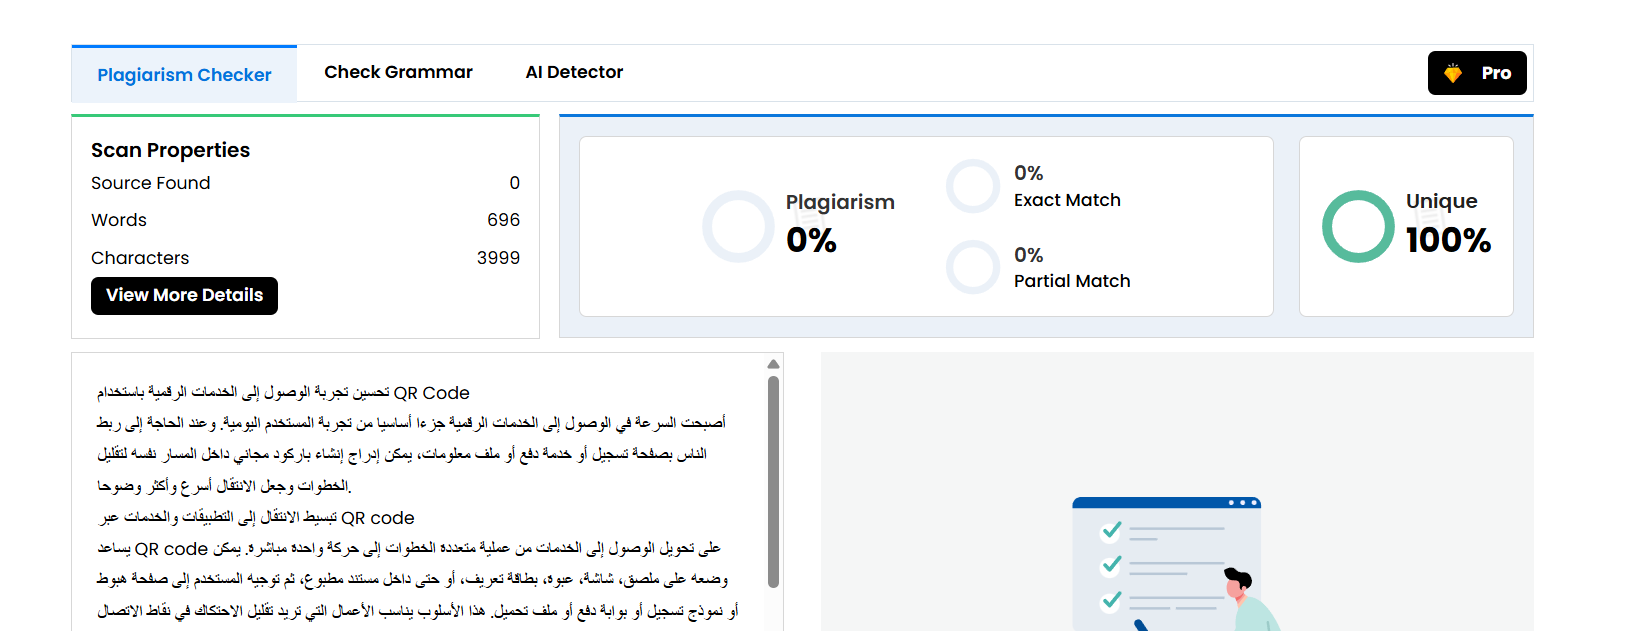Click the Words count 696
The image size is (1644, 631).
[503, 220]
